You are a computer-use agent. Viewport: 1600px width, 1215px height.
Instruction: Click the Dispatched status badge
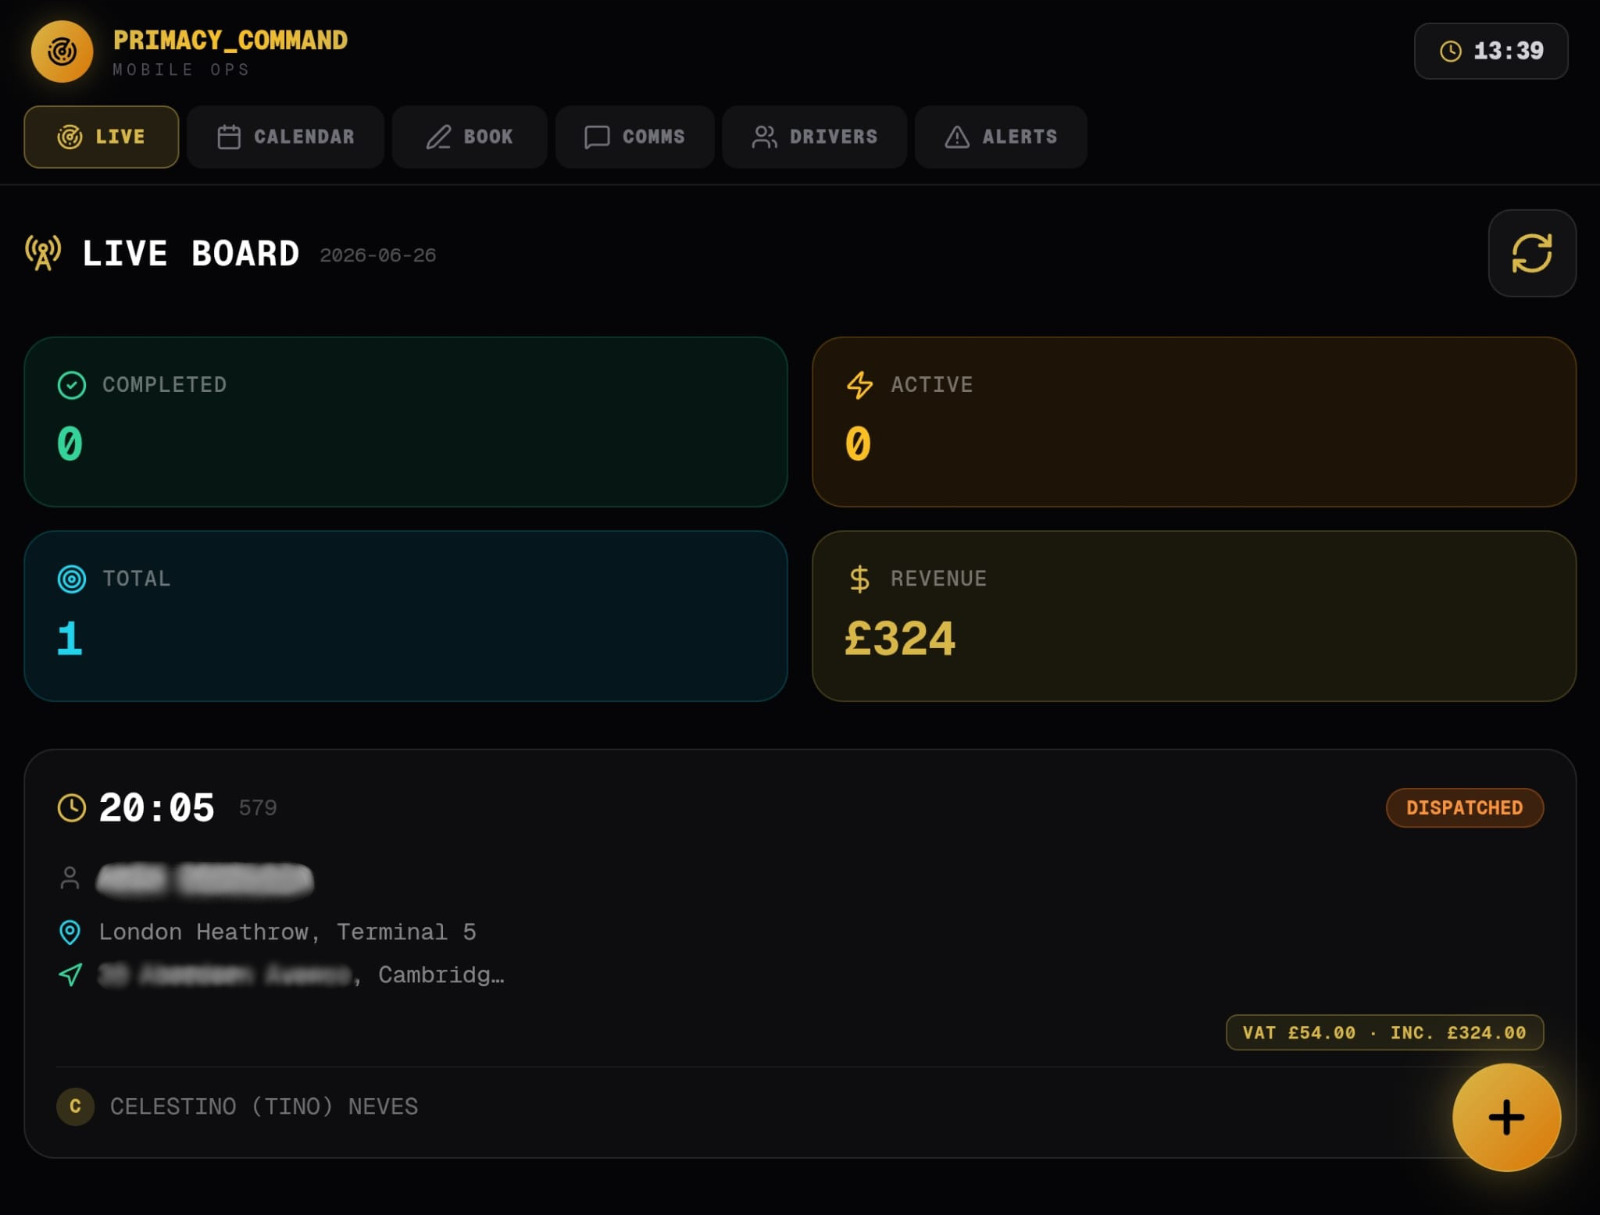[x=1464, y=808]
